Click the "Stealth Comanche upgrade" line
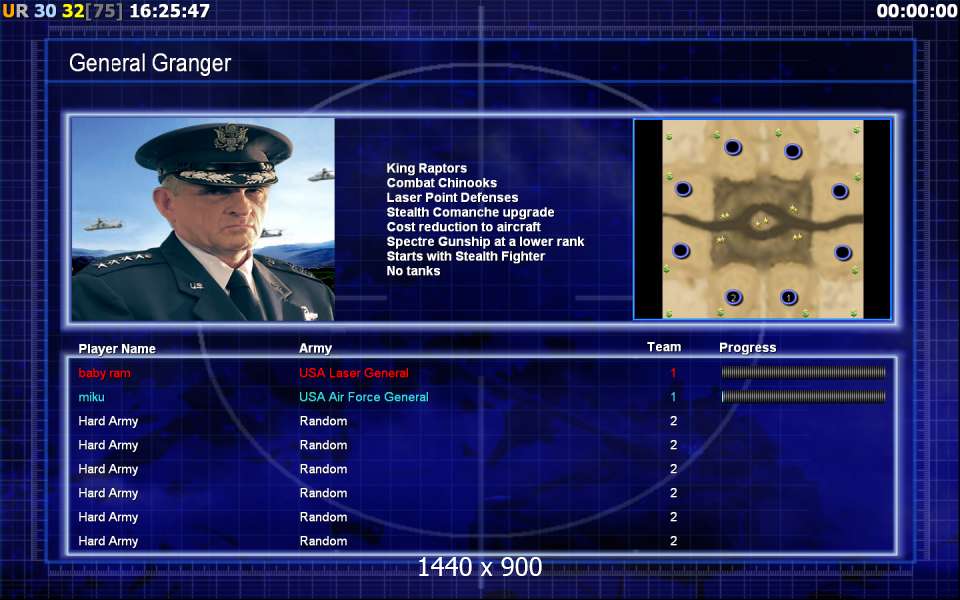The image size is (960, 600). (470, 212)
